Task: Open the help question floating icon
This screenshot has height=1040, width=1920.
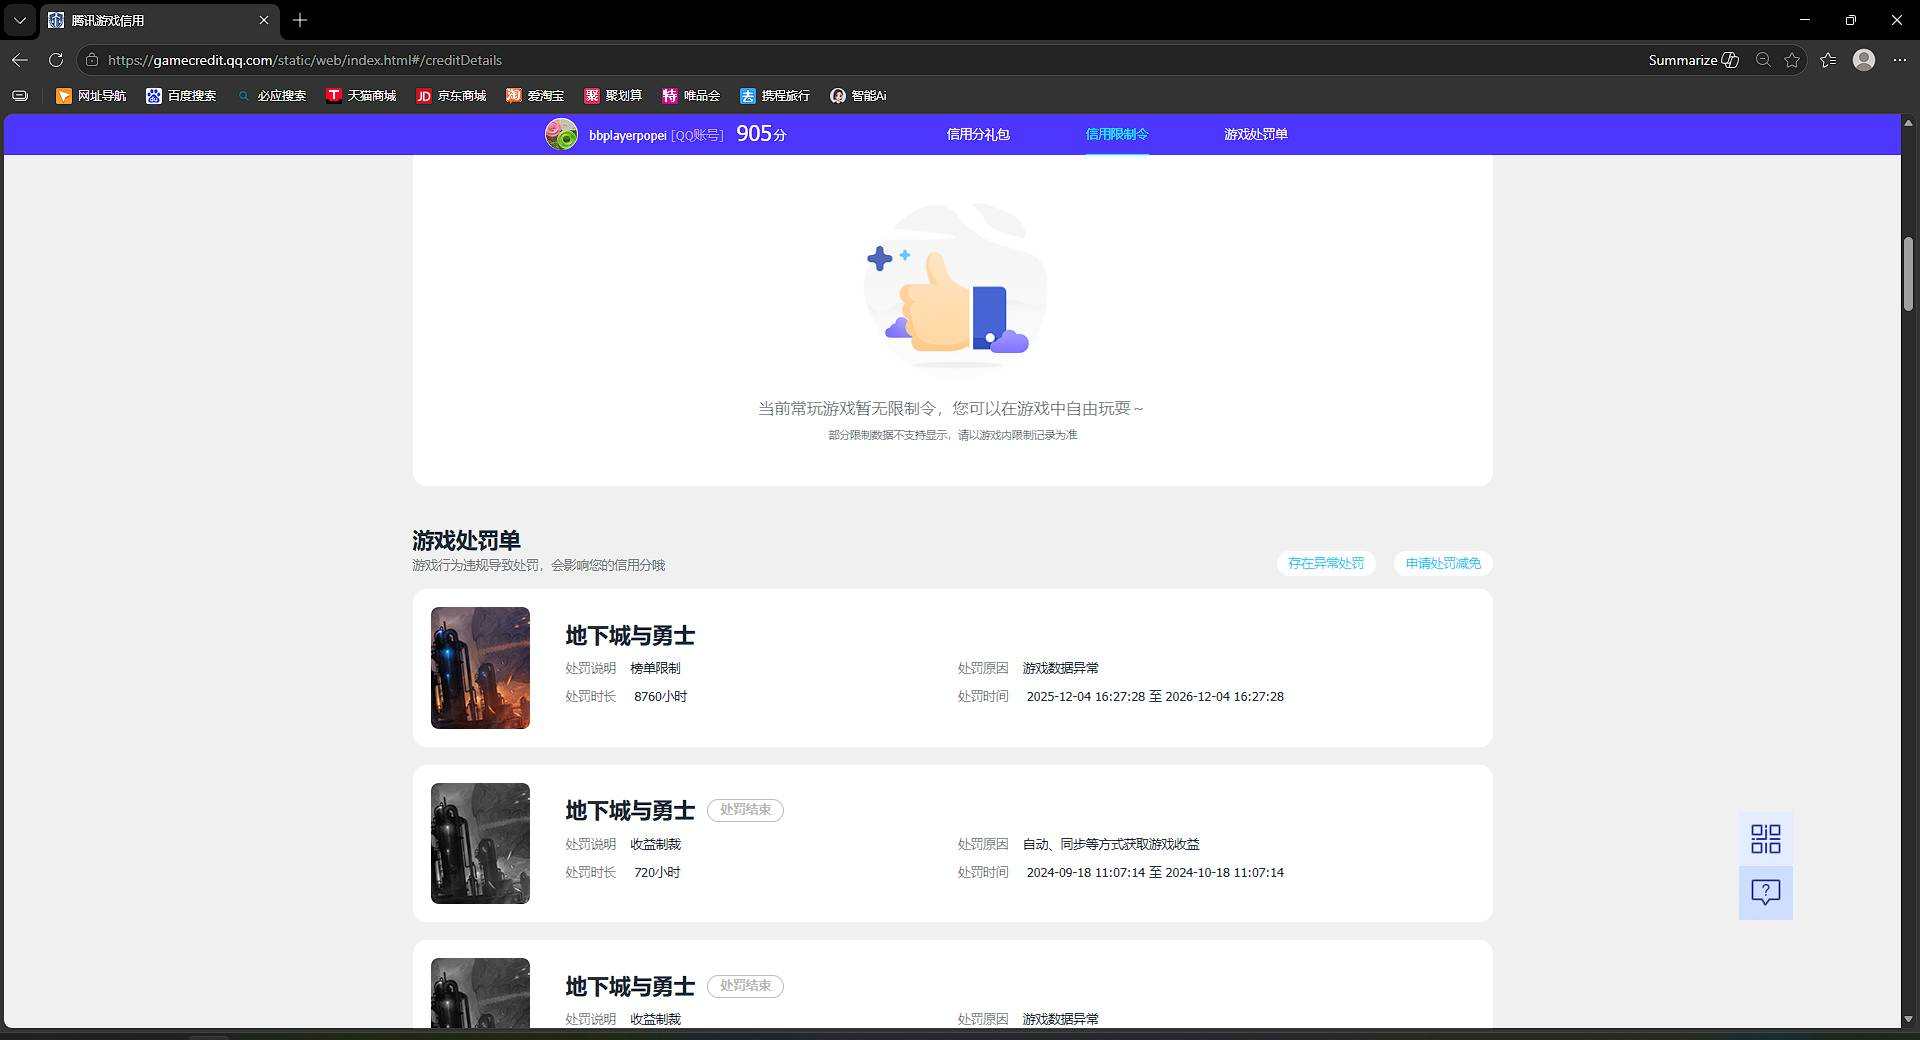Action: [x=1766, y=892]
